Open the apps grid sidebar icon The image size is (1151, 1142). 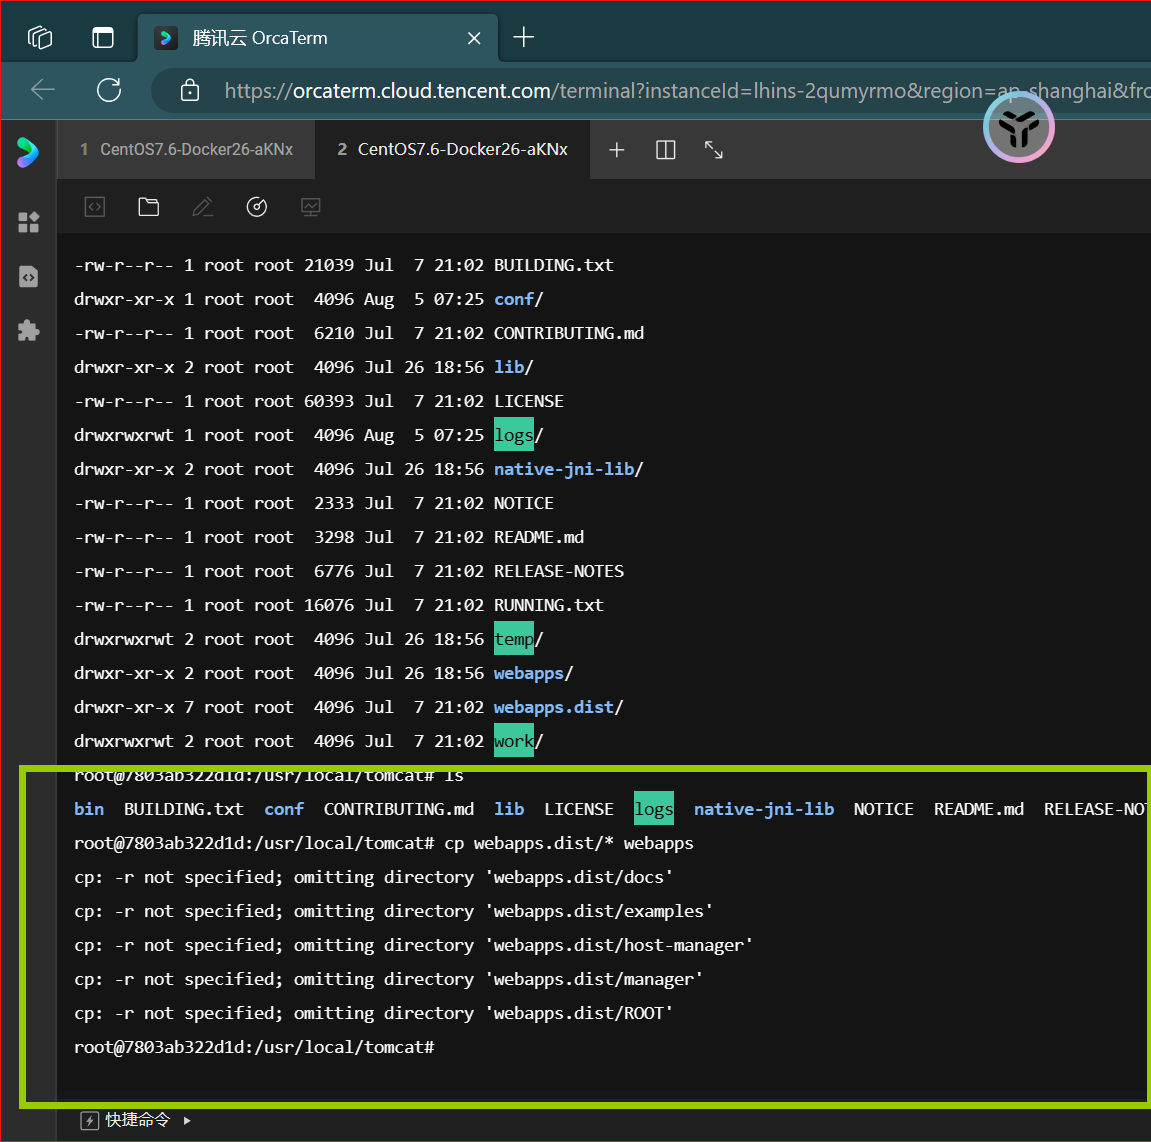pyautogui.click(x=29, y=222)
